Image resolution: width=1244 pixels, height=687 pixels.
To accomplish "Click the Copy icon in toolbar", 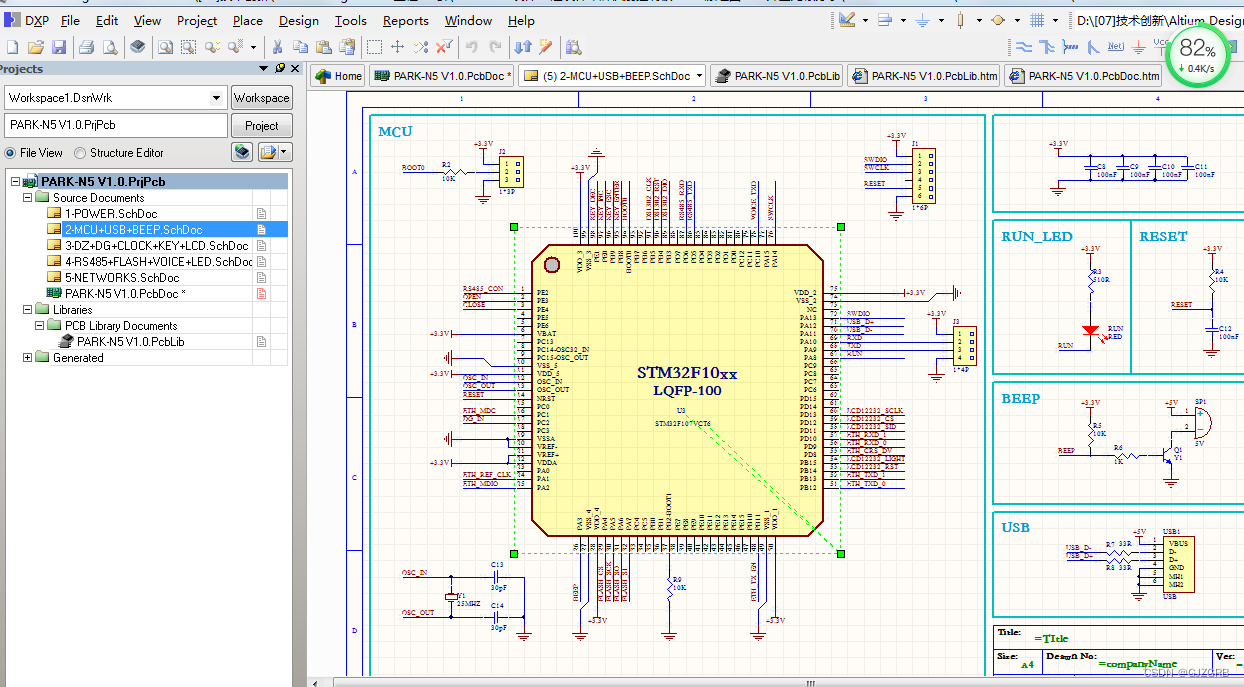I will pos(300,47).
